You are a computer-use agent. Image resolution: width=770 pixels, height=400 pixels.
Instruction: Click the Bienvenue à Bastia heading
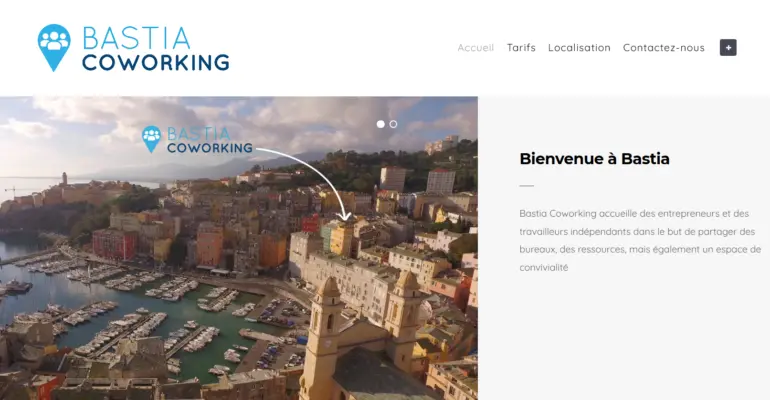pyautogui.click(x=594, y=159)
